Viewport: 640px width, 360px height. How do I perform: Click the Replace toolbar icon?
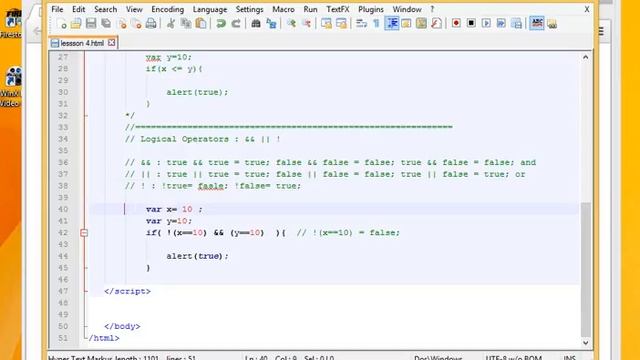point(271,24)
